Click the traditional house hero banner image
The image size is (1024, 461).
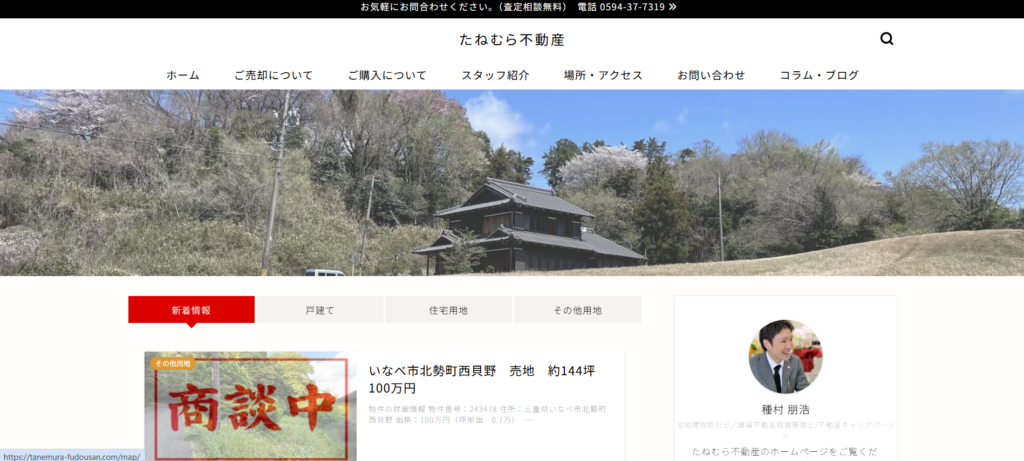pos(512,183)
